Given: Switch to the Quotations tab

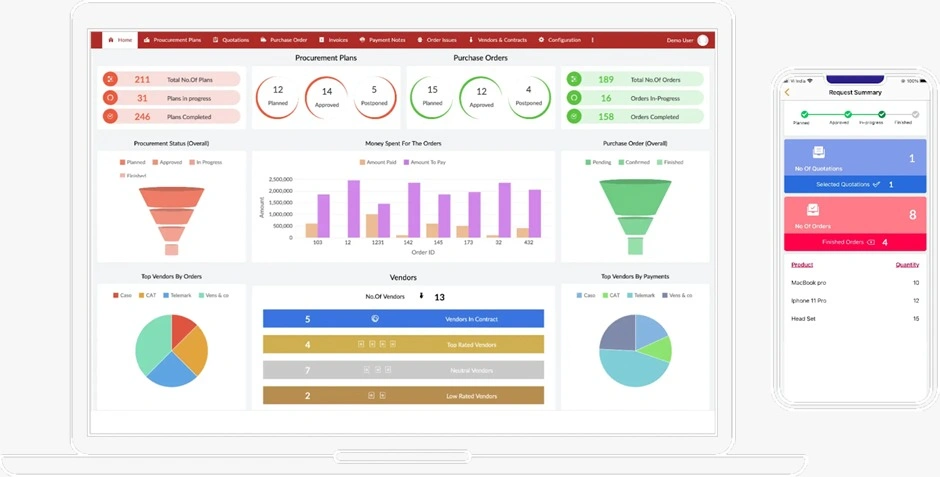Looking at the screenshot, I should (x=231, y=40).
